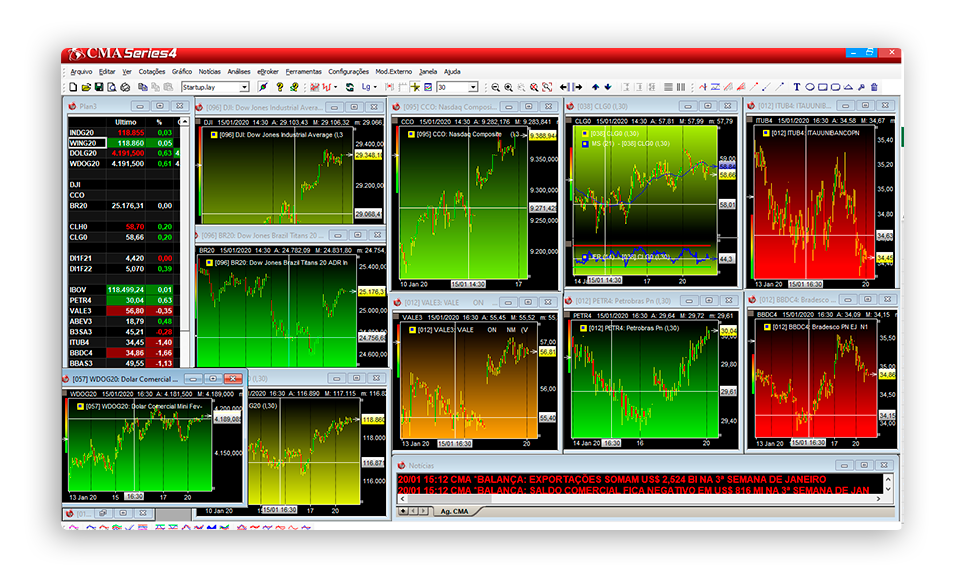Click the blue down arrow icon
The height and width of the screenshot is (578, 964).
tap(608, 87)
